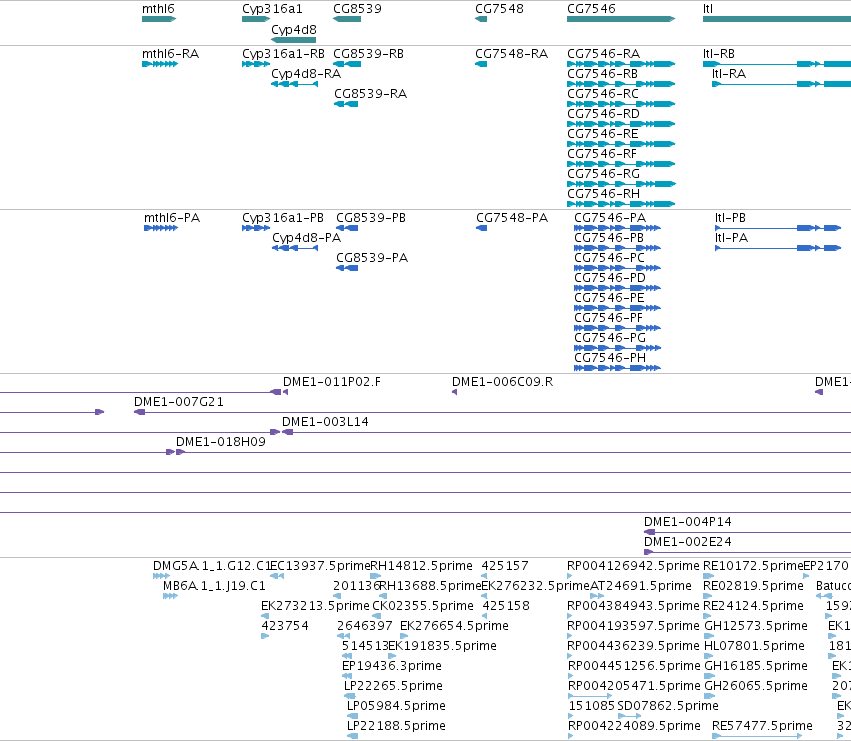Select protein Cyp4d8-PA

pos(295,248)
